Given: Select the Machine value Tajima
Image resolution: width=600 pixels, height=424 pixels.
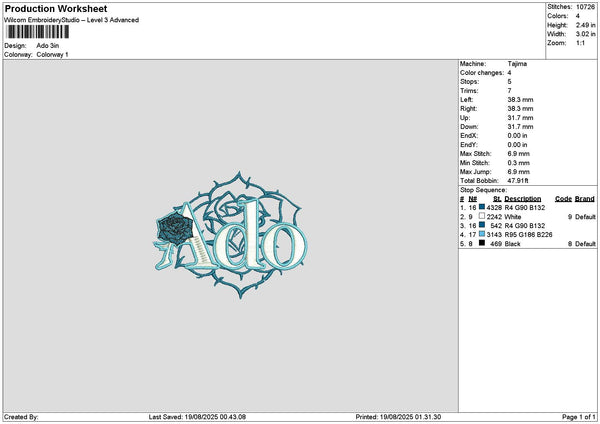Looking at the screenshot, I should pyautogui.click(x=517, y=64).
